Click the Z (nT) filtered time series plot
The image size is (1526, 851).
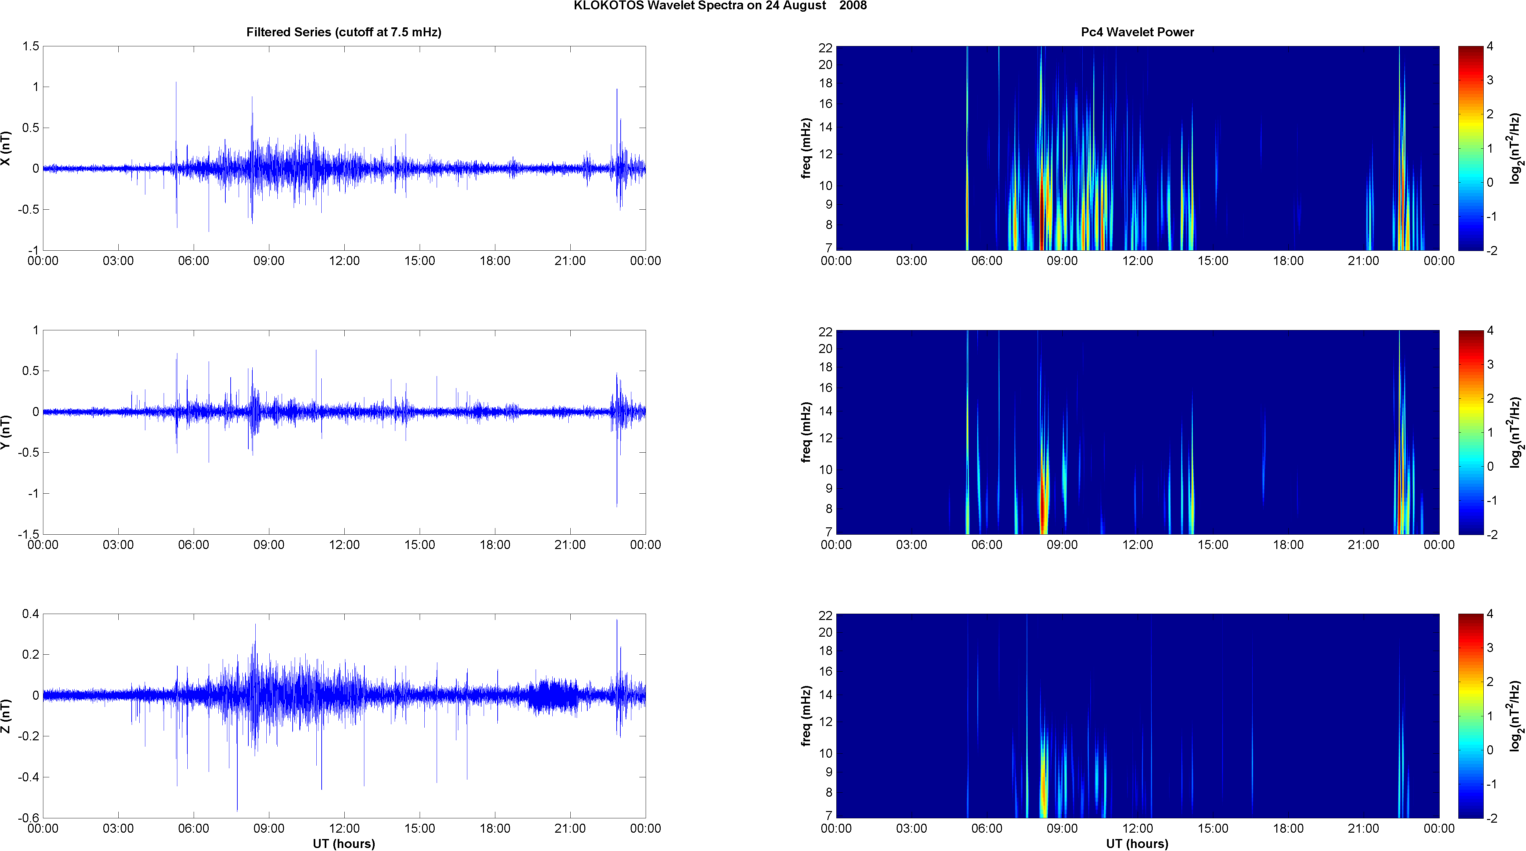pos(344,716)
